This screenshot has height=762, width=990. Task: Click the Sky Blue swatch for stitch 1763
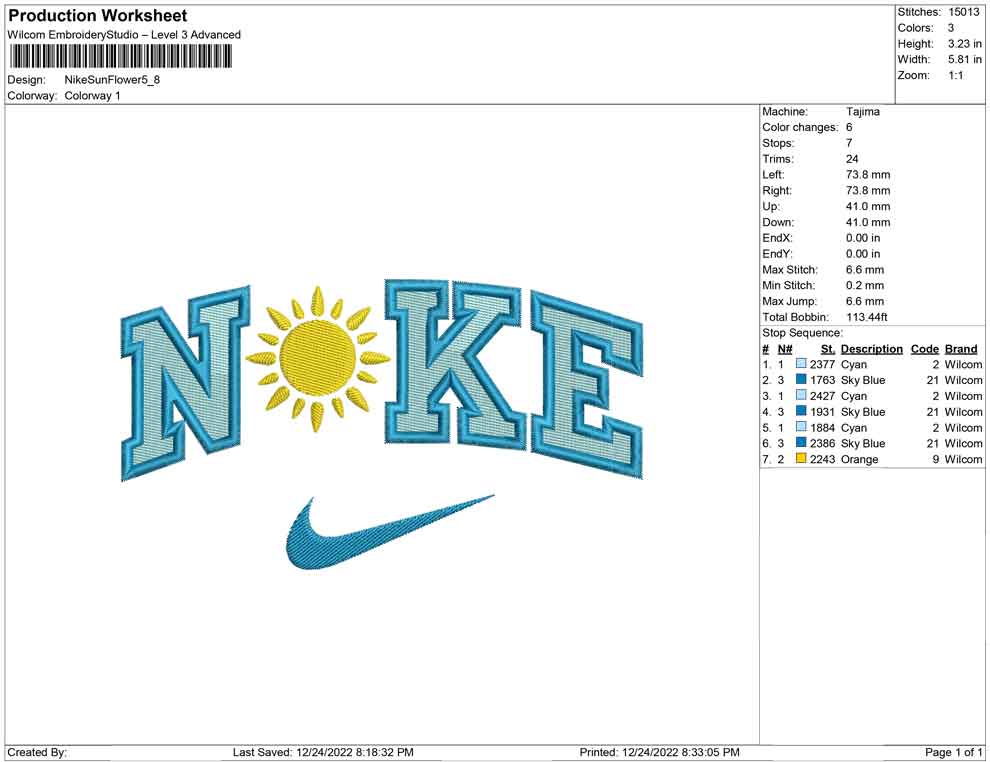pyautogui.click(x=801, y=379)
